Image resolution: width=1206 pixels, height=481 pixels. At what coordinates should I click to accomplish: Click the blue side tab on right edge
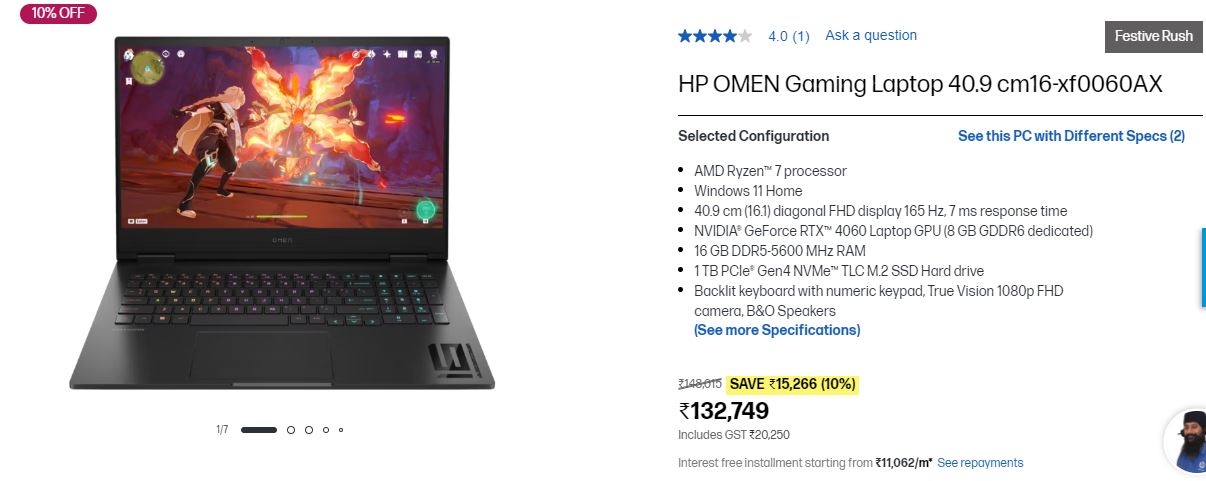click(x=1203, y=268)
